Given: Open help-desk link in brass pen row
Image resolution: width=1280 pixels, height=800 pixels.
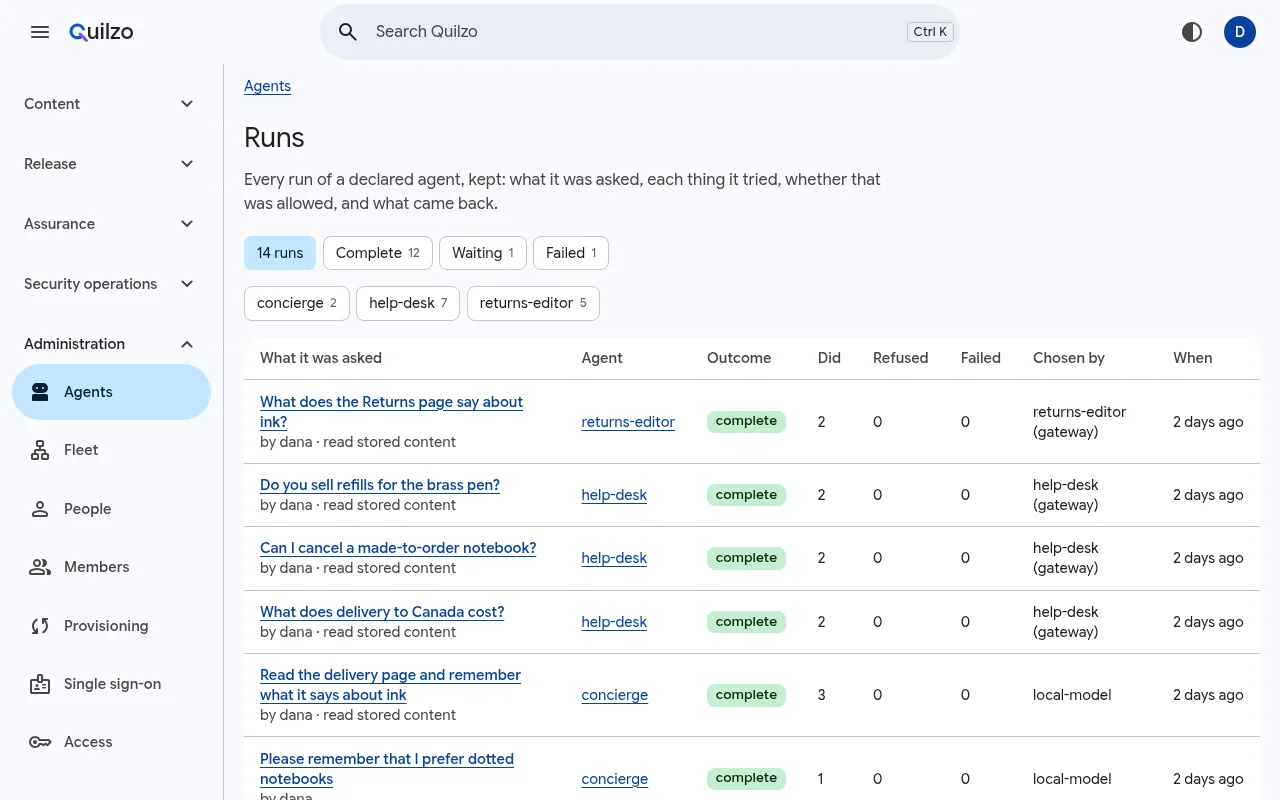Looking at the screenshot, I should [614, 495].
